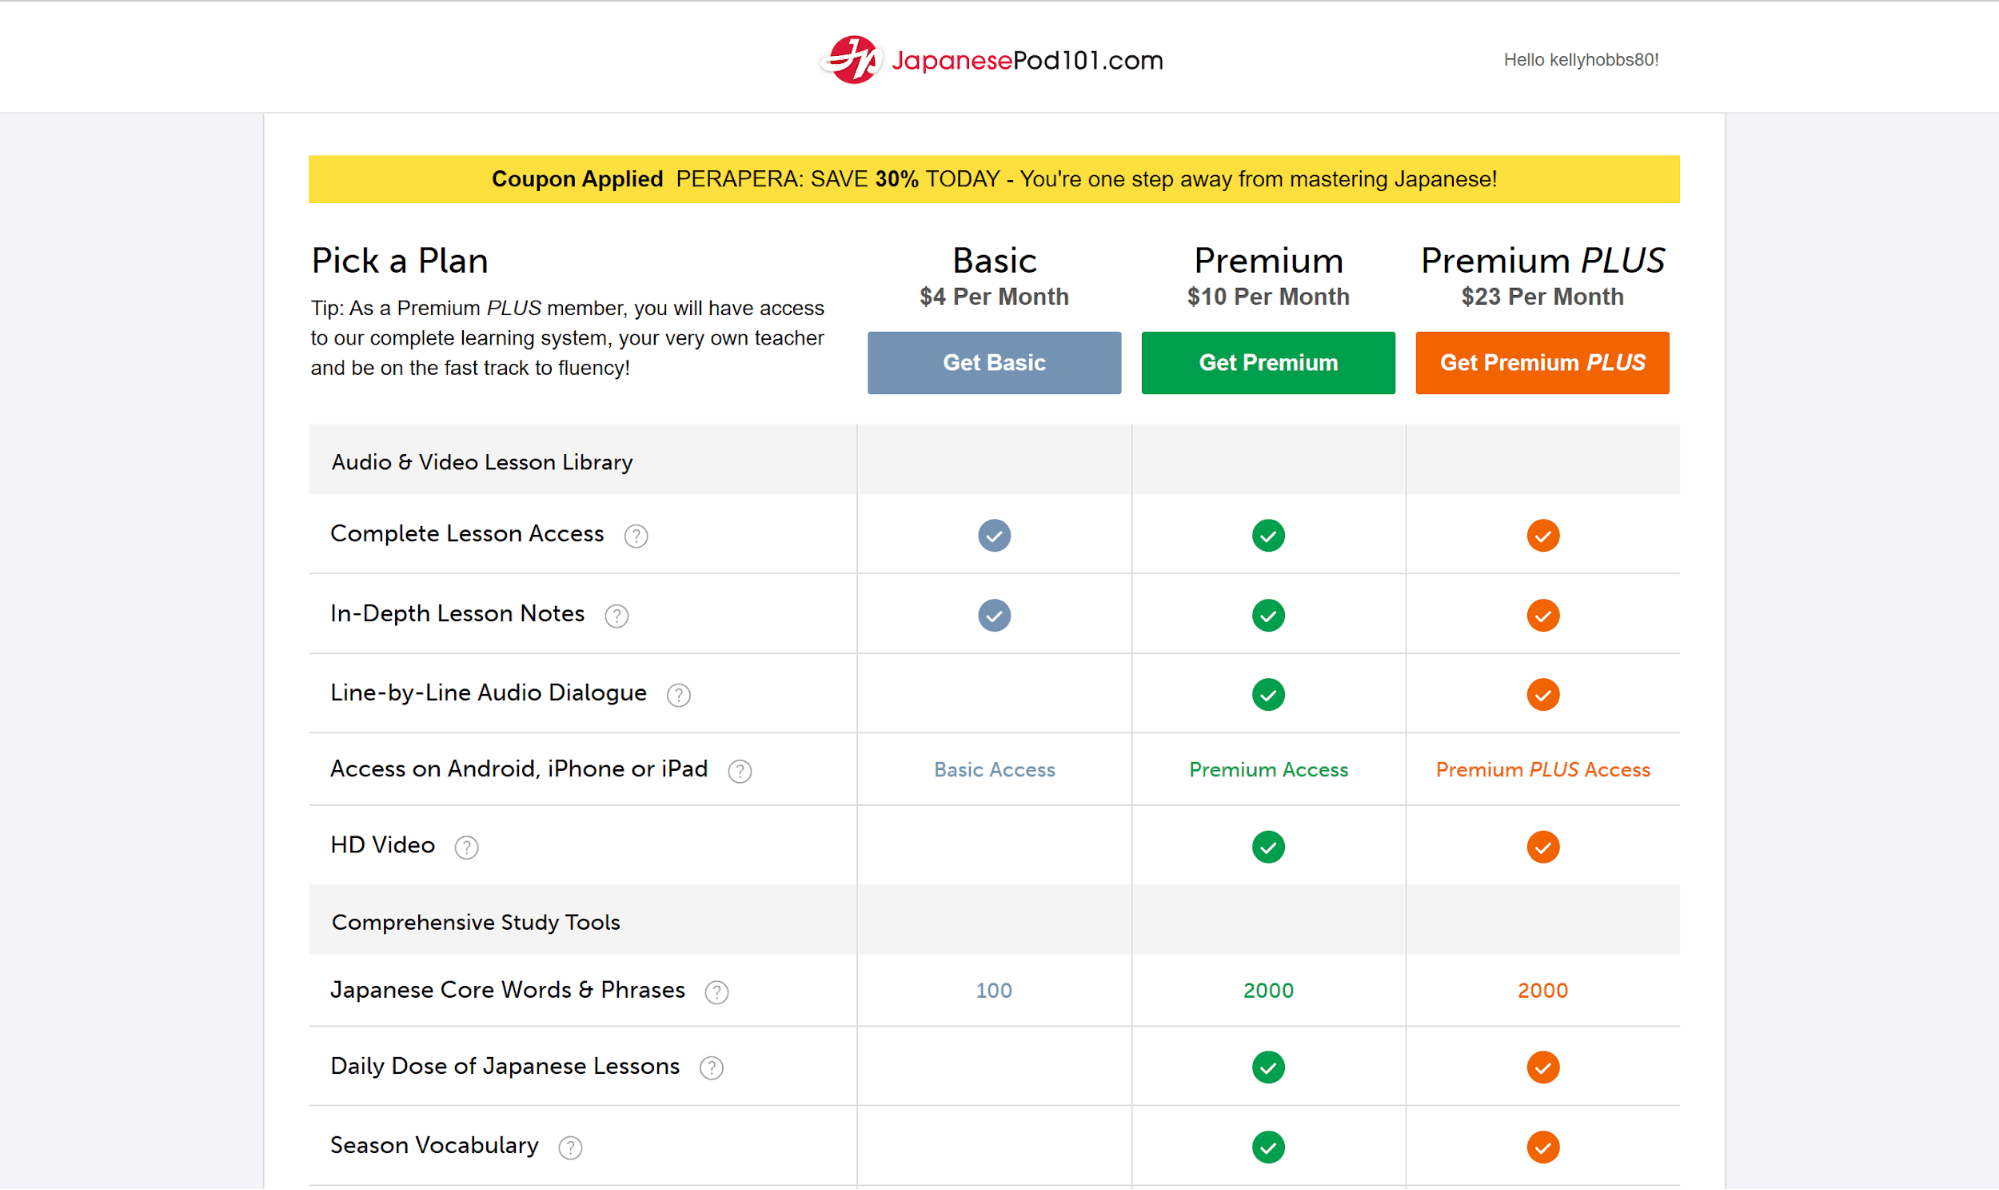Open help for Complete Lesson Access
Screen dimensions: 1999x1190
point(636,536)
